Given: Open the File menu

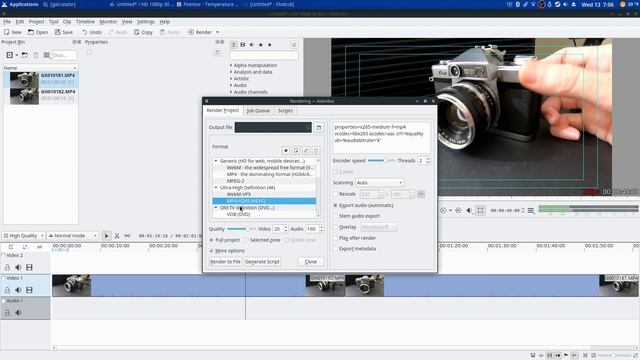Looking at the screenshot, I should 7,22.
